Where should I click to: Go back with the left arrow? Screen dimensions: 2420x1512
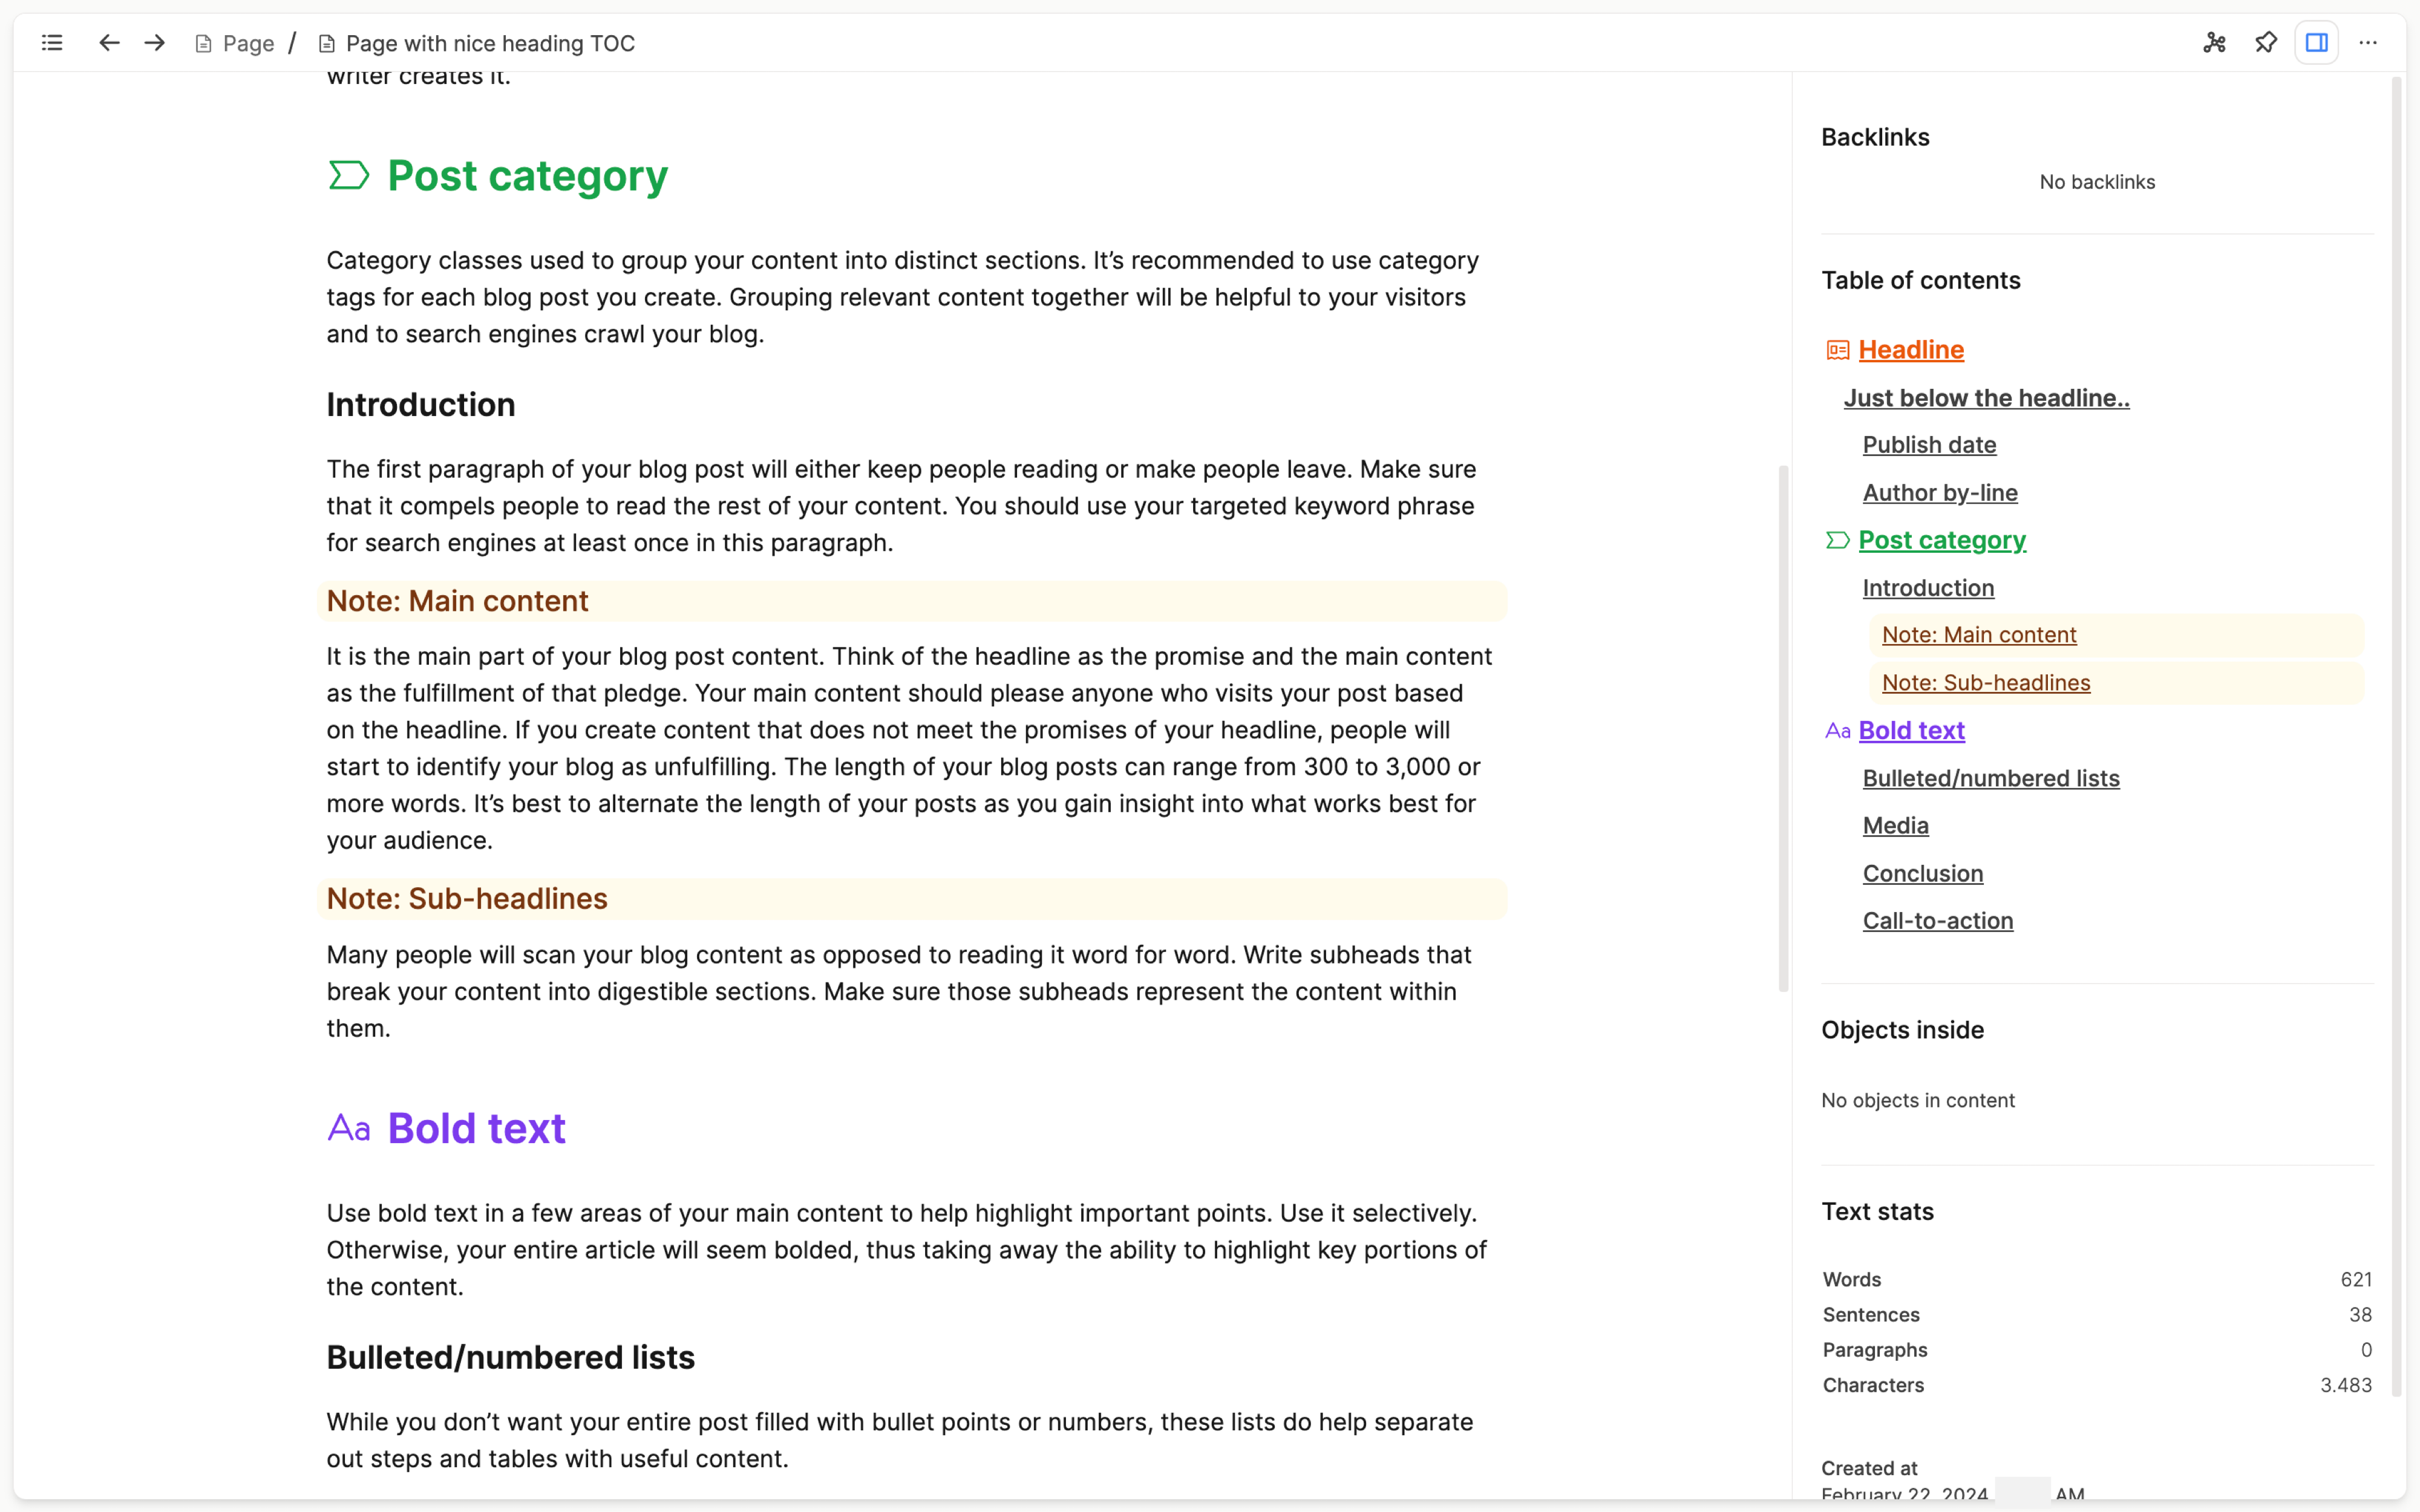(x=109, y=43)
